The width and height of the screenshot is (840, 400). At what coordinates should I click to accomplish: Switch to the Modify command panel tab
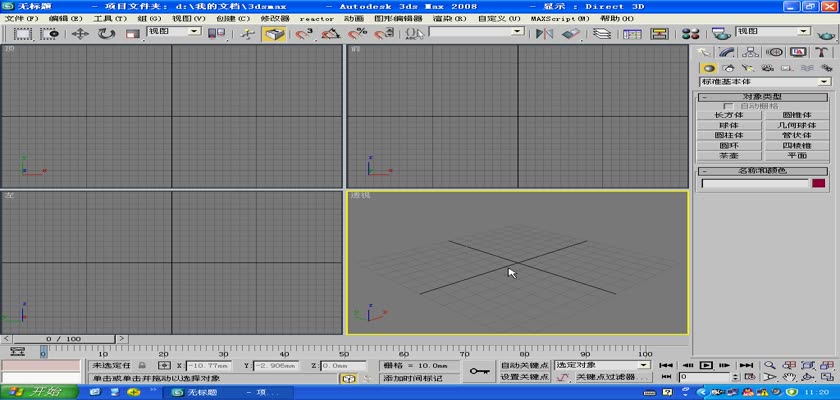click(x=726, y=52)
